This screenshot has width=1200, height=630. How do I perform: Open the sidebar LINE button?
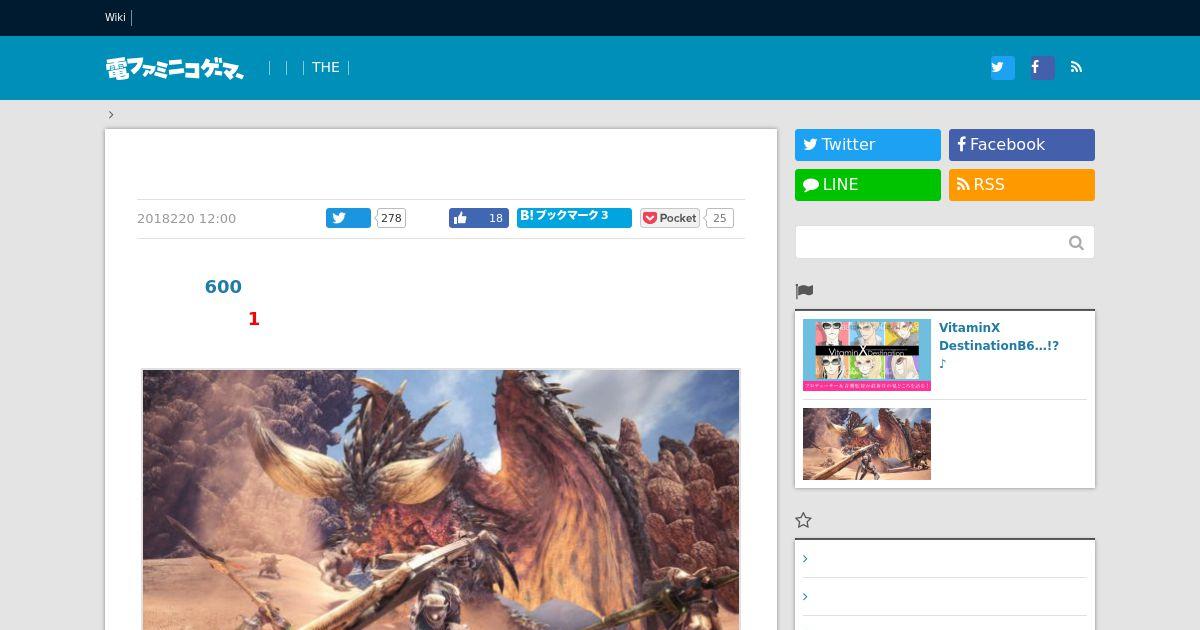coord(868,185)
